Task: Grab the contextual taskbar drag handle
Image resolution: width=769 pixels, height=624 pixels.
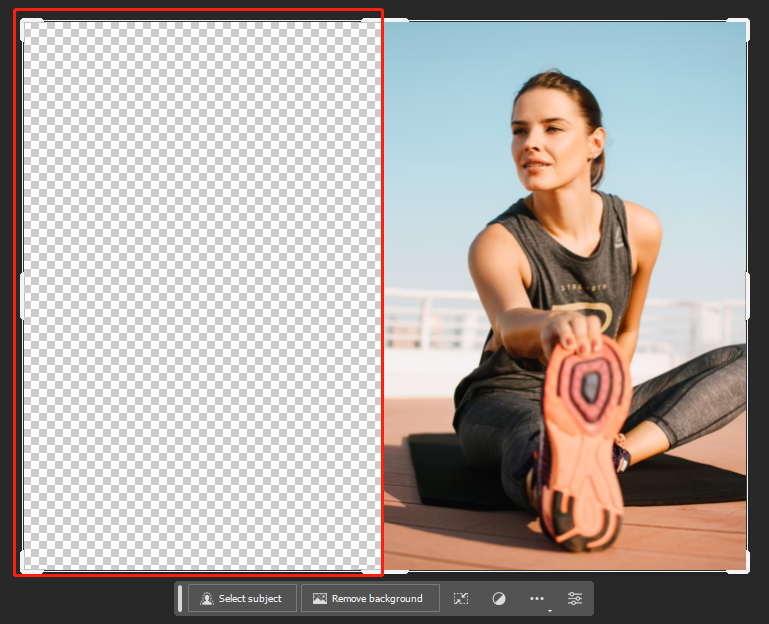Action: tap(180, 598)
